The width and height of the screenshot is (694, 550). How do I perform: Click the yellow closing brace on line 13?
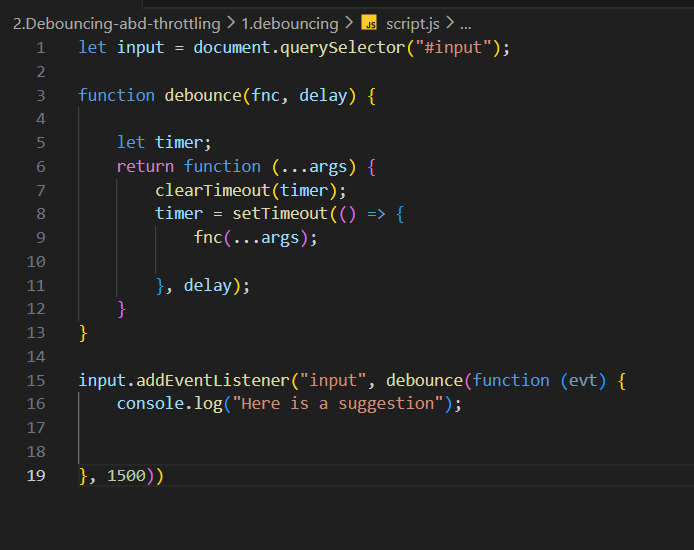(83, 333)
